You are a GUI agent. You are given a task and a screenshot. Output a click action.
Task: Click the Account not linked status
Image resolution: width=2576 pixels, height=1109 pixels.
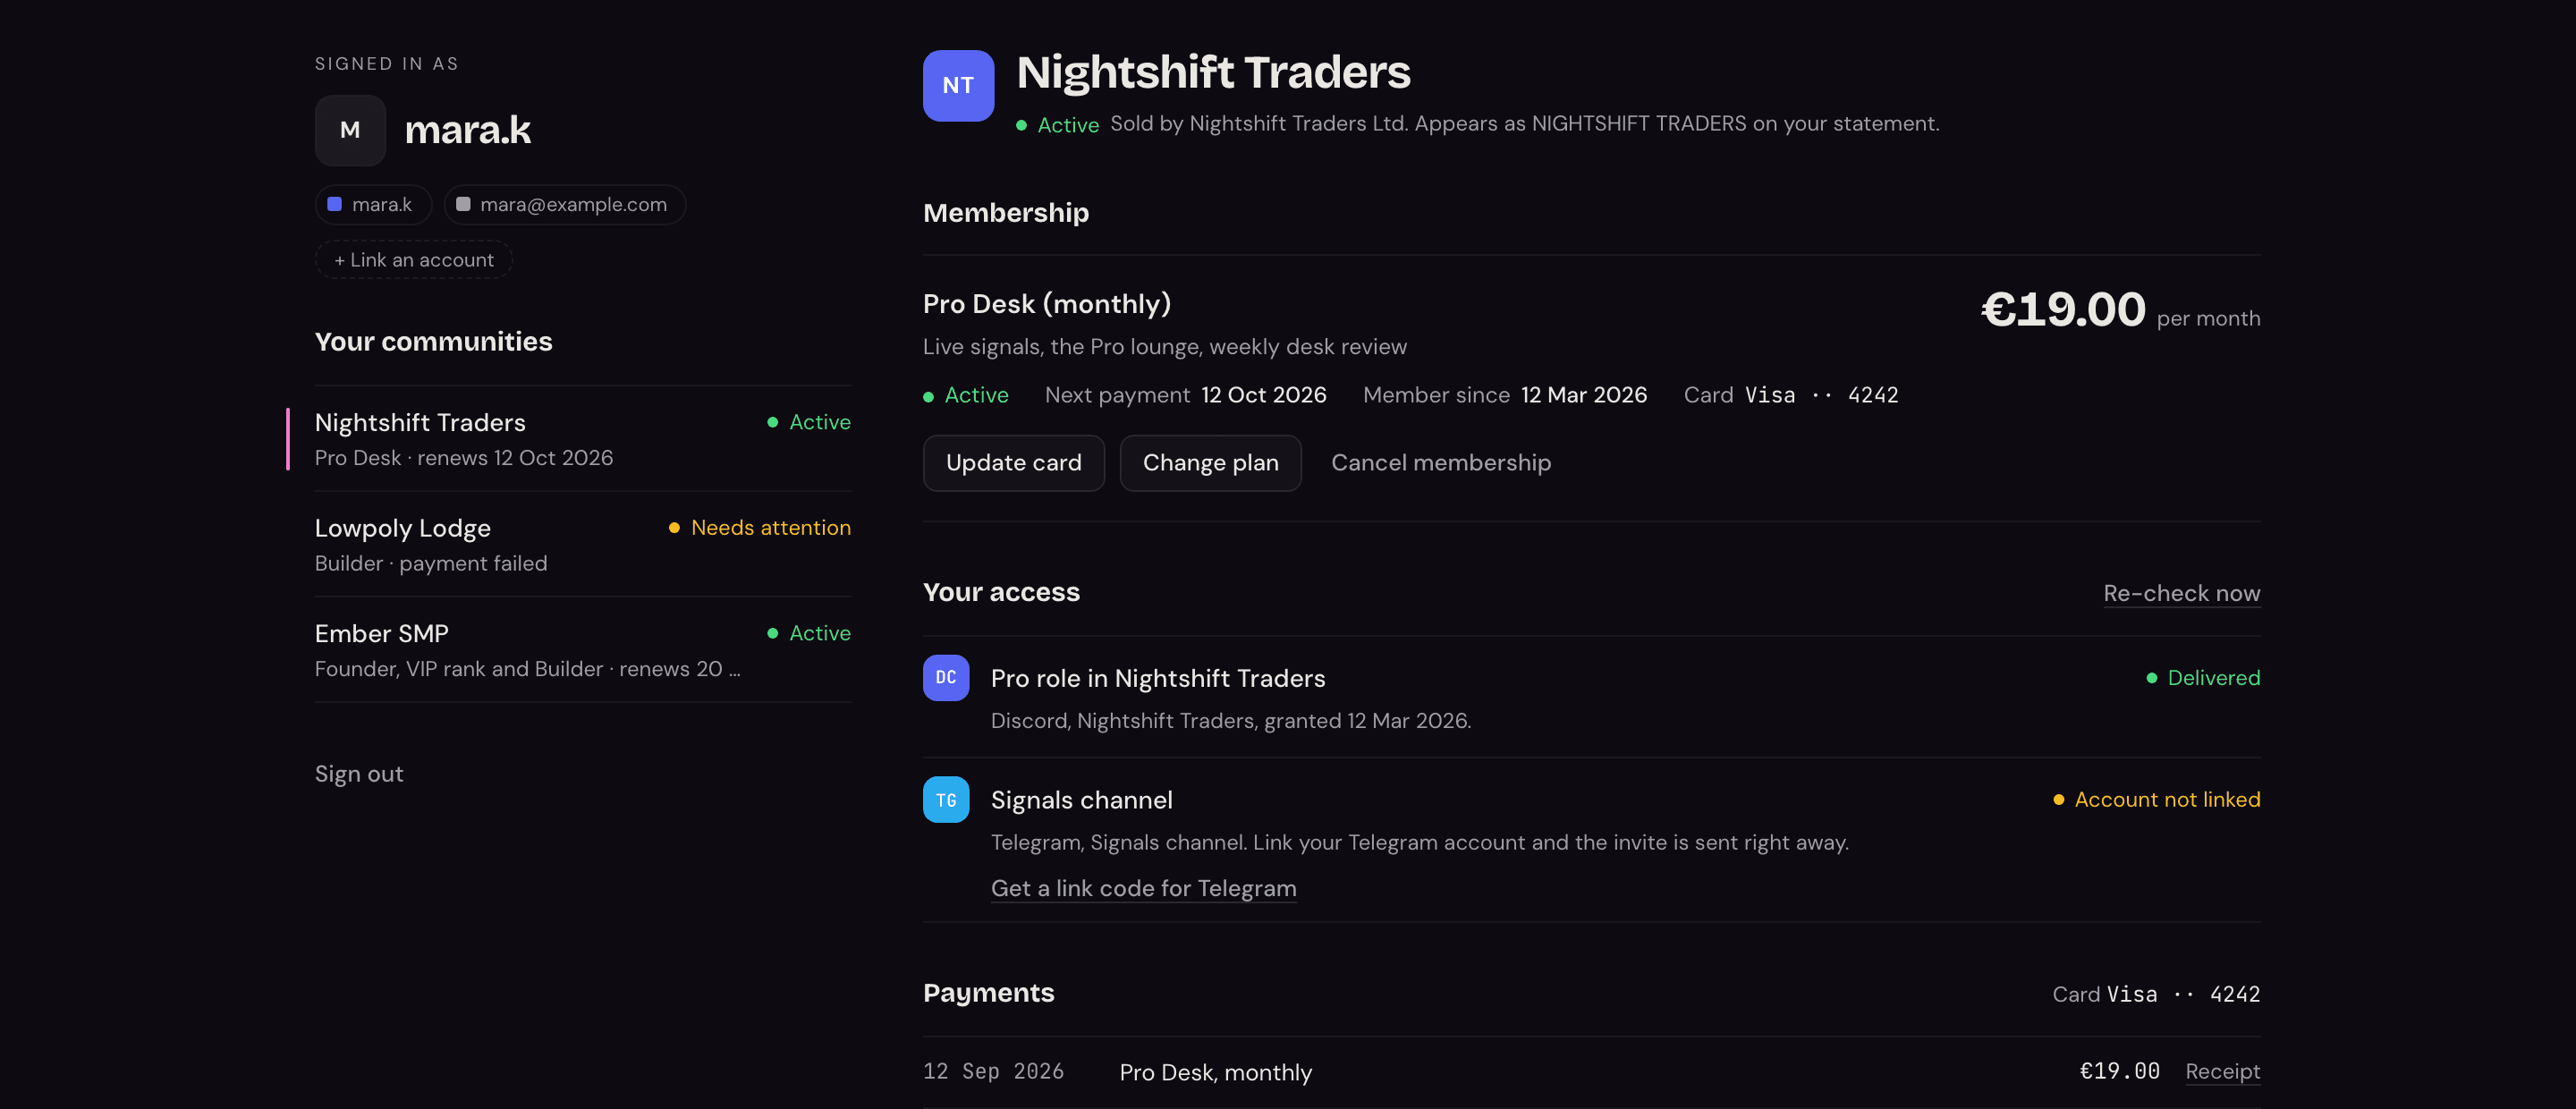click(x=2157, y=800)
